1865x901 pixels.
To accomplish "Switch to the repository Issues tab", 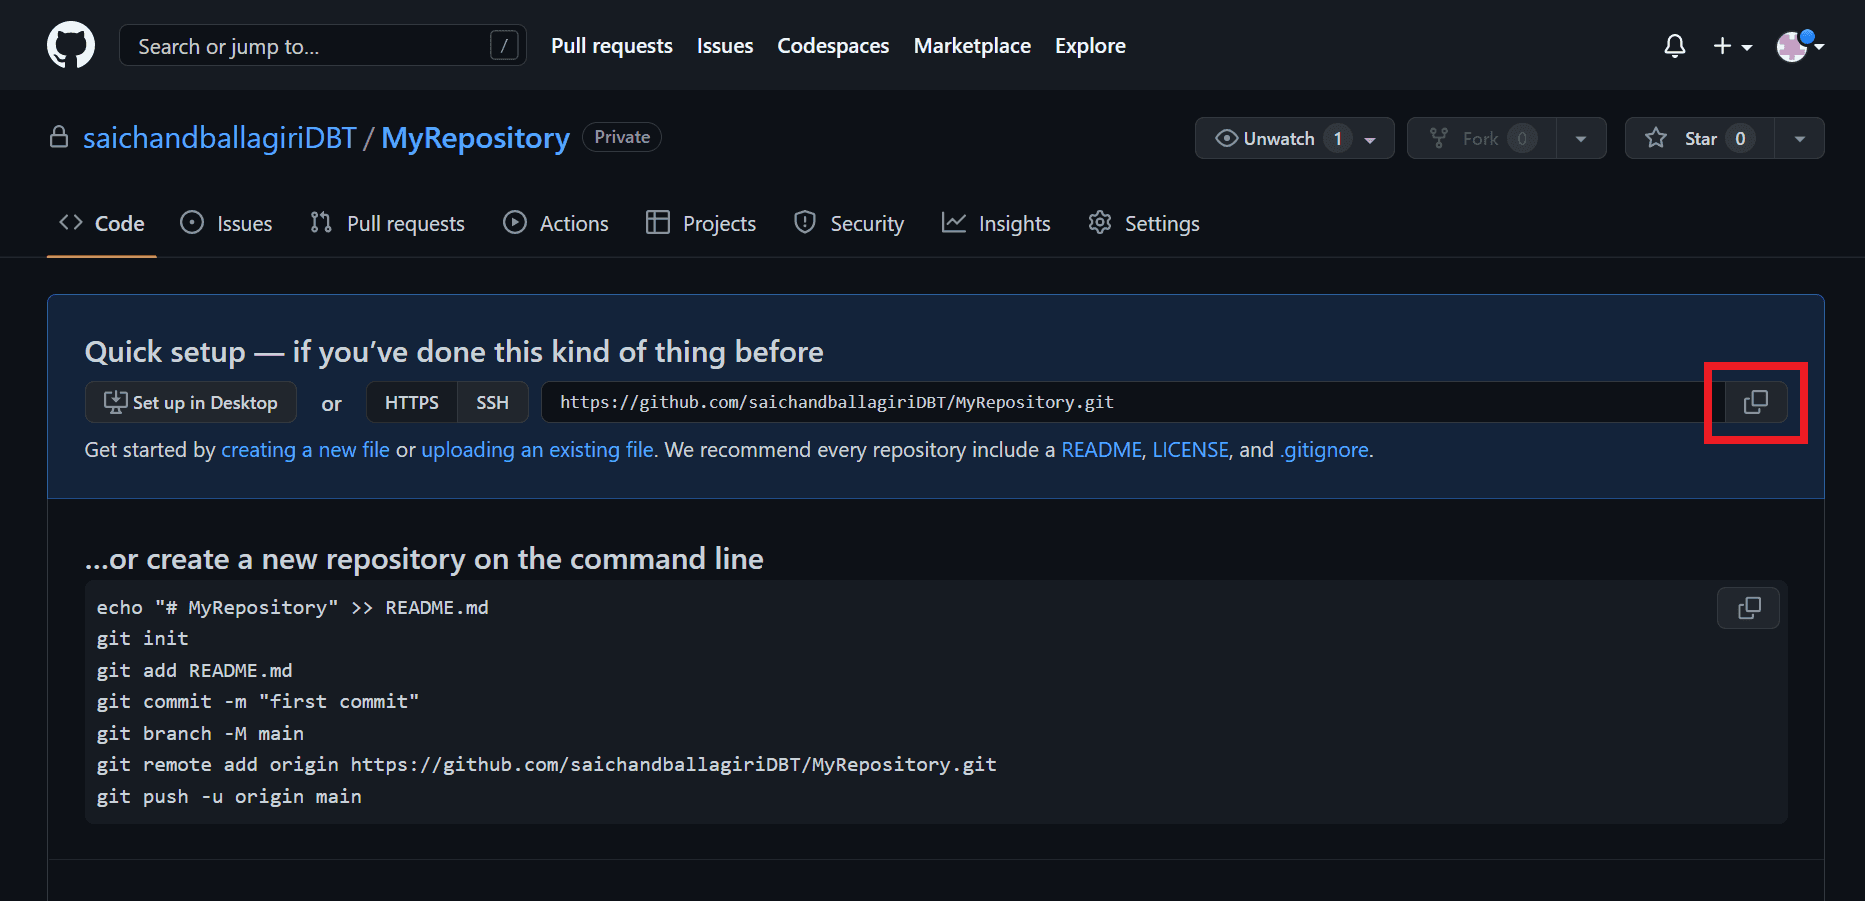I will coord(226,223).
